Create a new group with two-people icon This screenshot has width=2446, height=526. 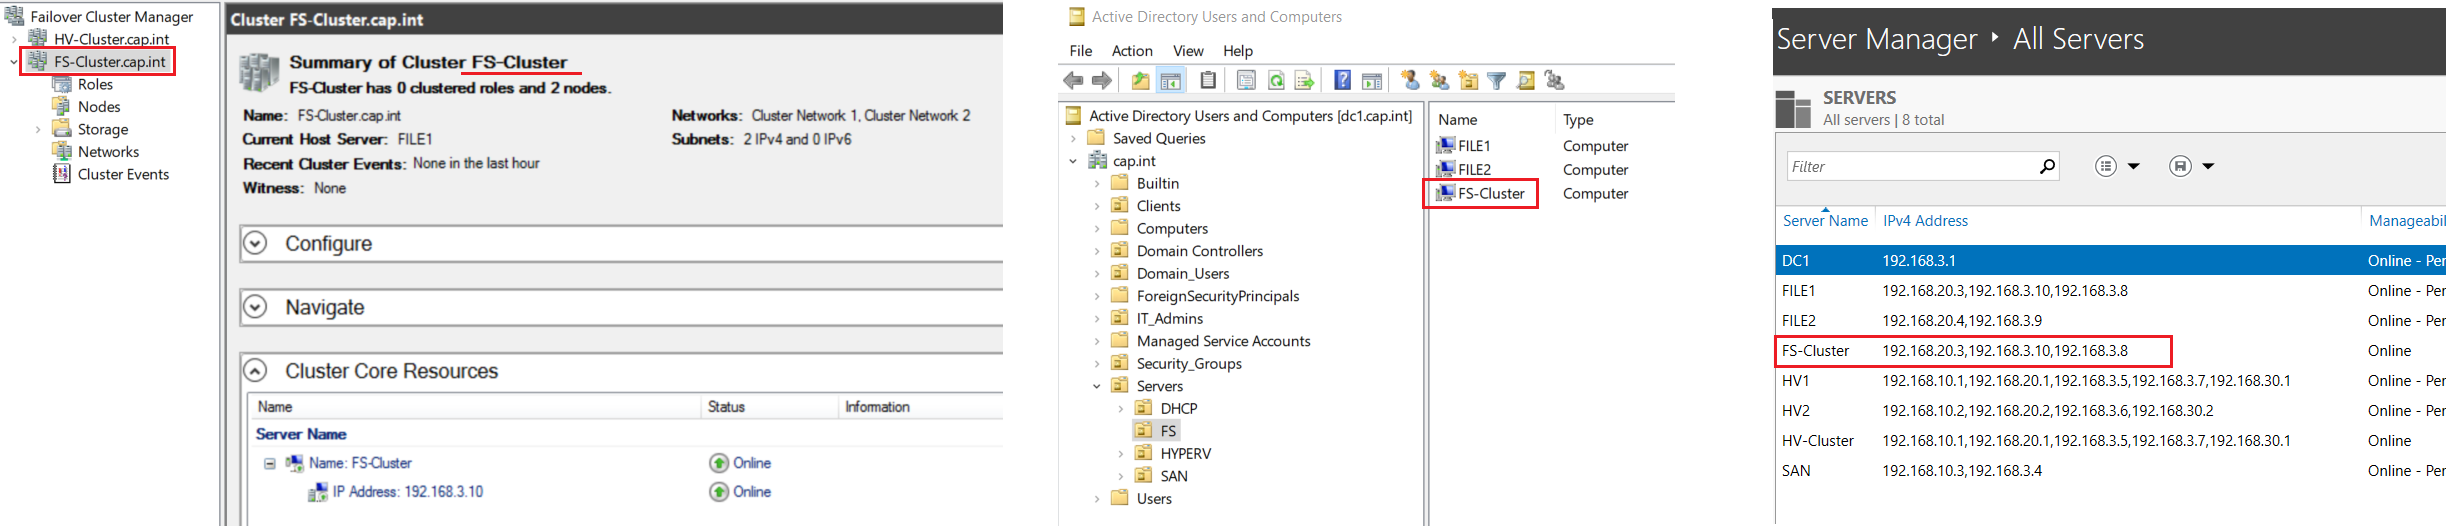[x=1439, y=81]
